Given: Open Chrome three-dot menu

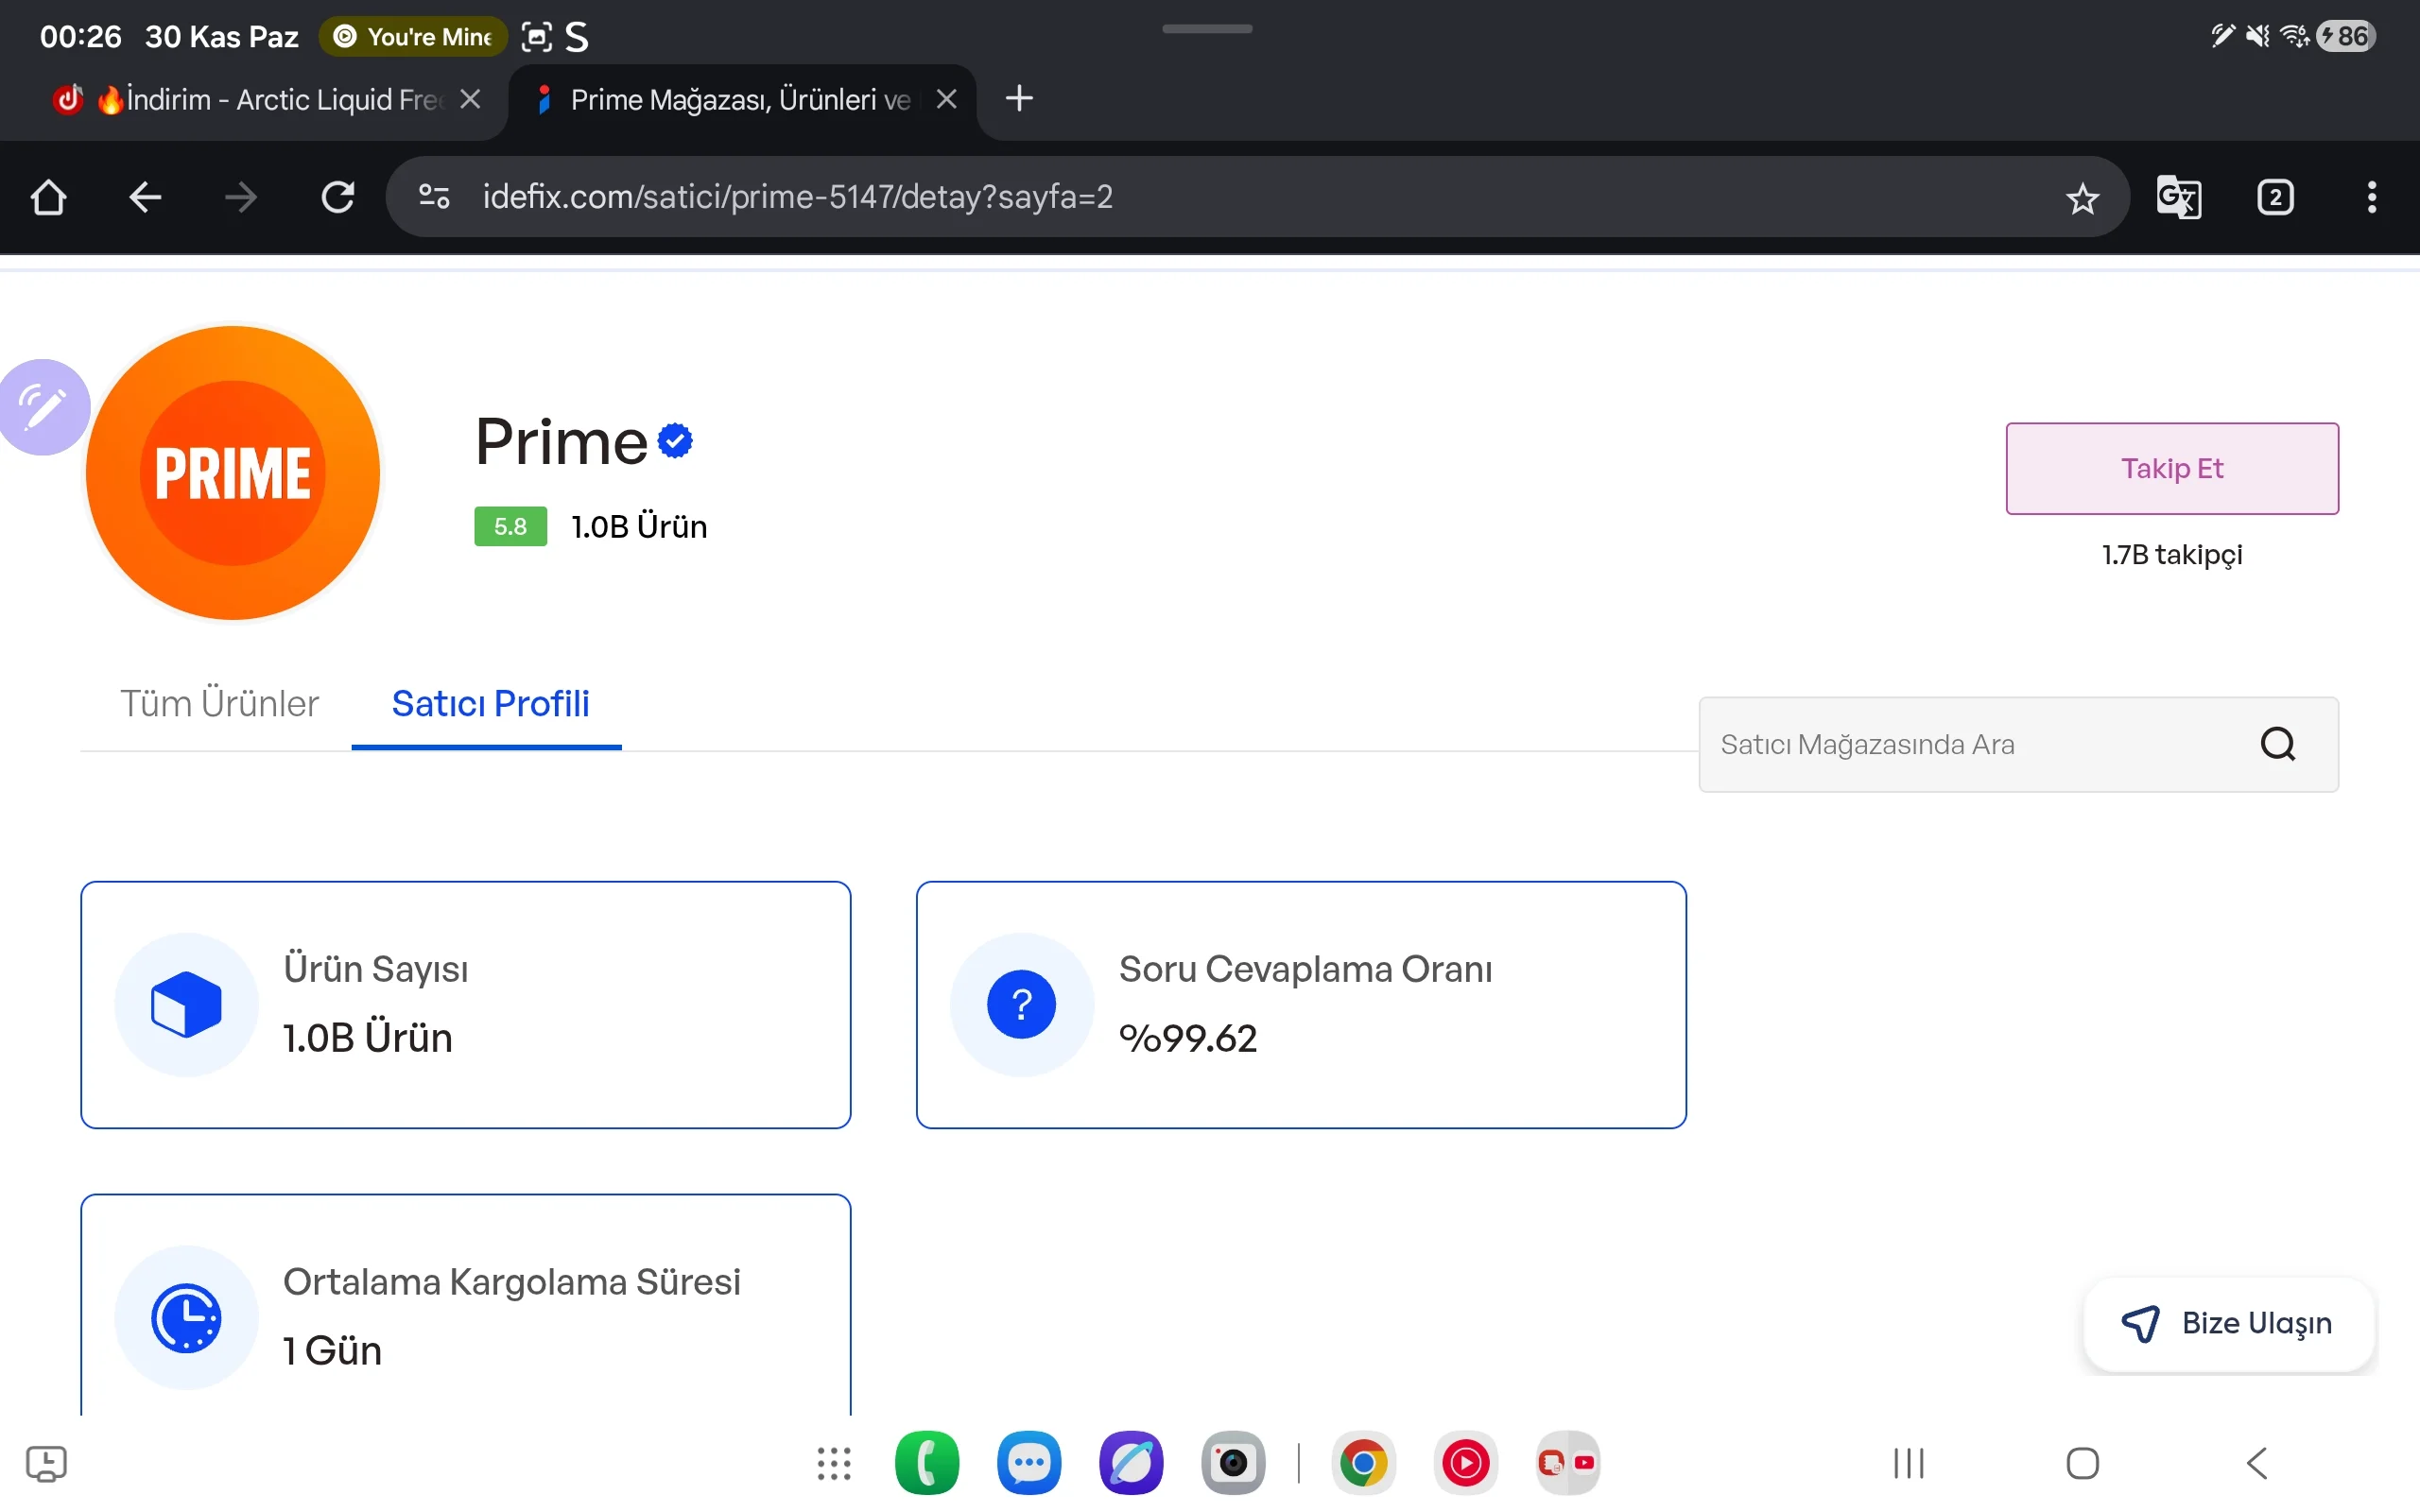Looking at the screenshot, I should point(2371,197).
